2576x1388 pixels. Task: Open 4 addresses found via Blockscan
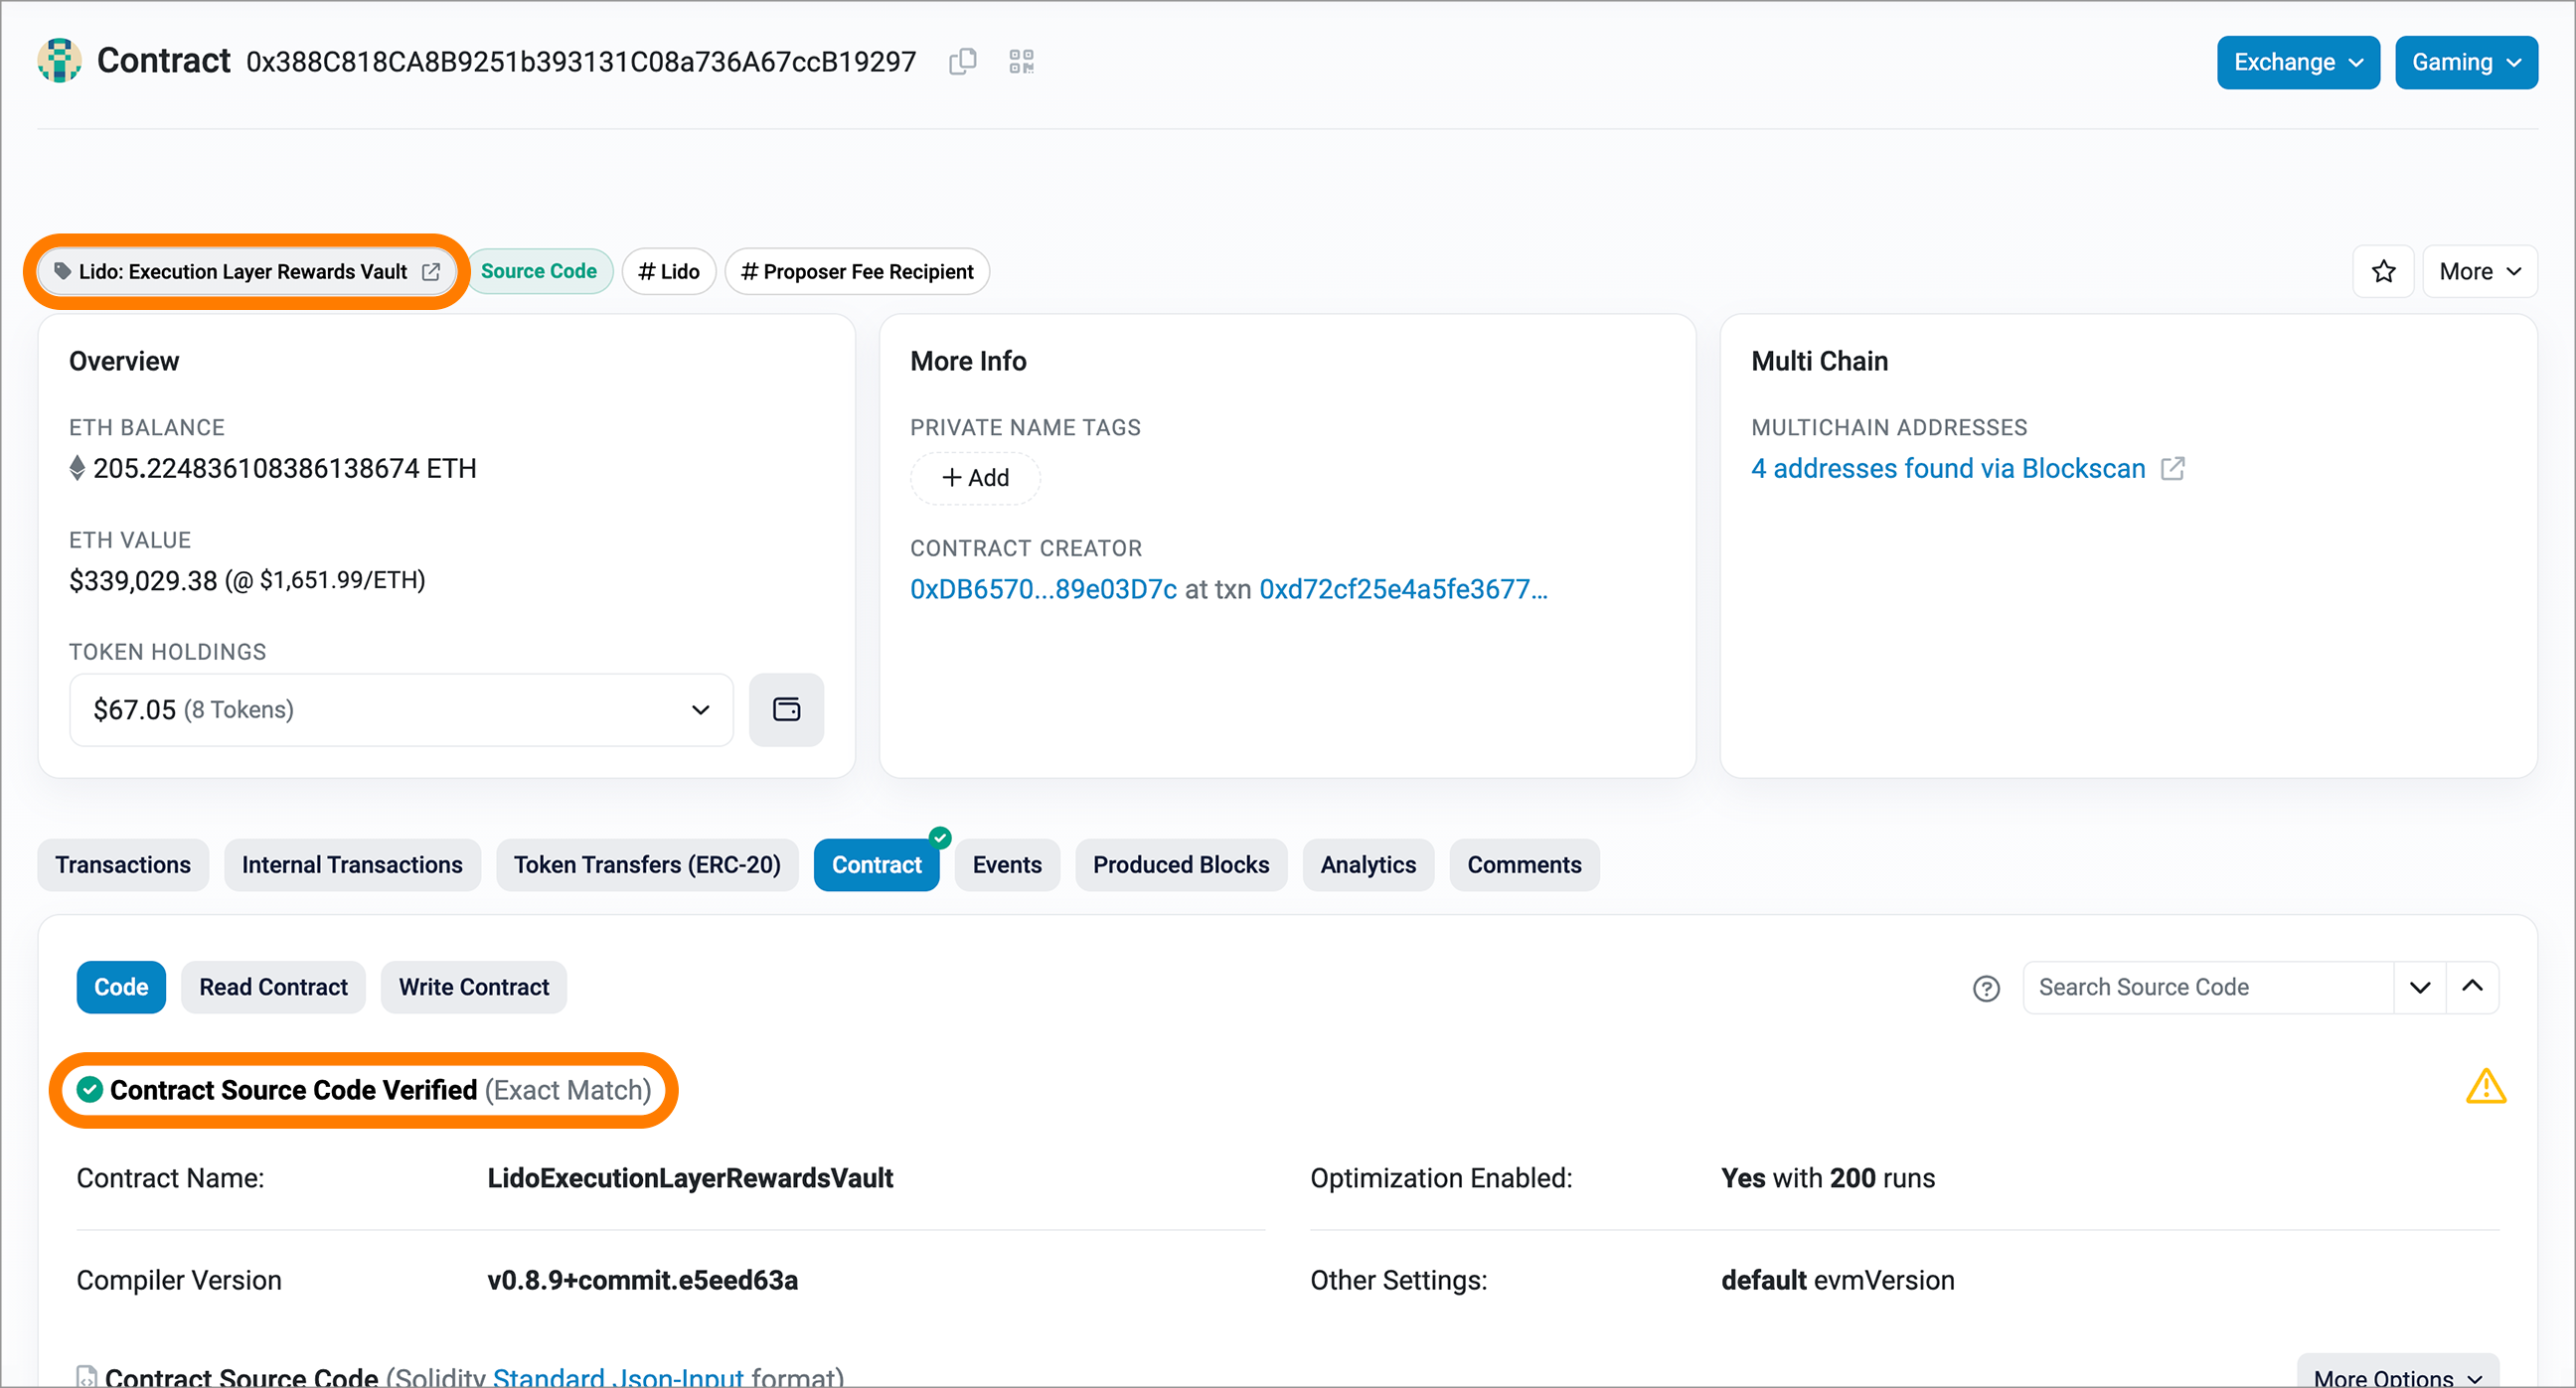pyautogui.click(x=1948, y=469)
